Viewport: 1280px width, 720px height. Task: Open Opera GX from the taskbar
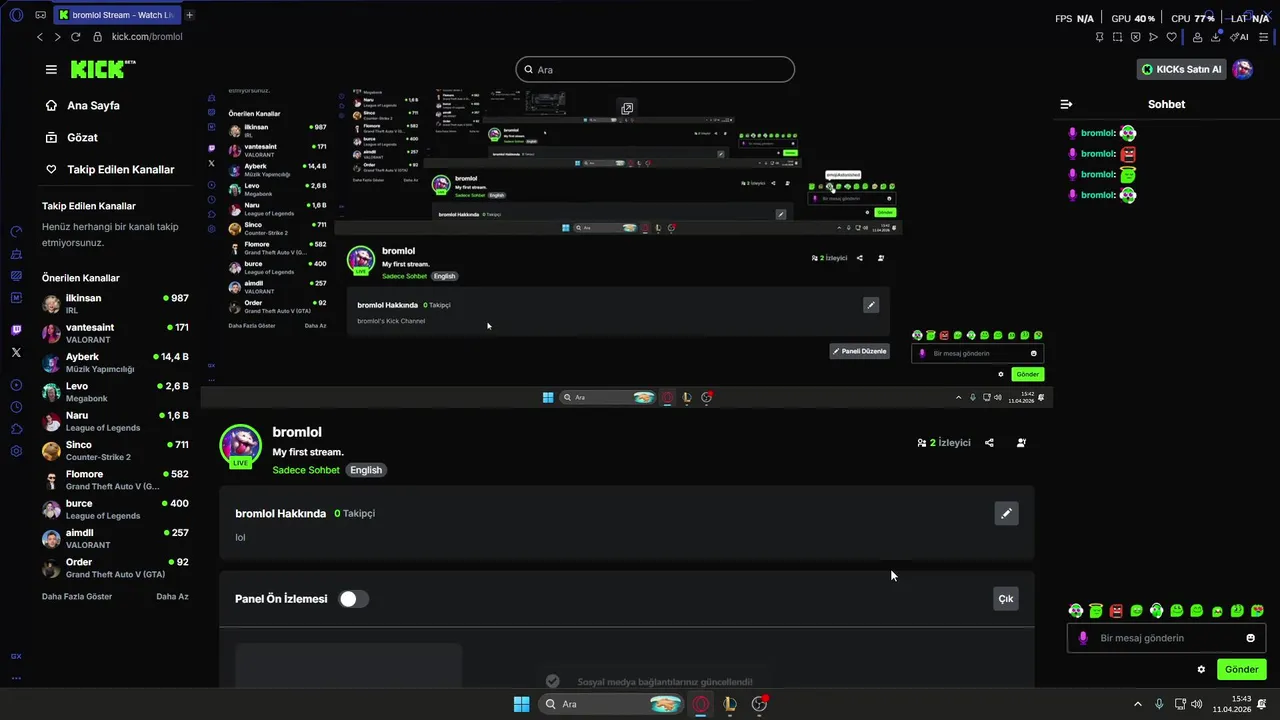pos(701,704)
